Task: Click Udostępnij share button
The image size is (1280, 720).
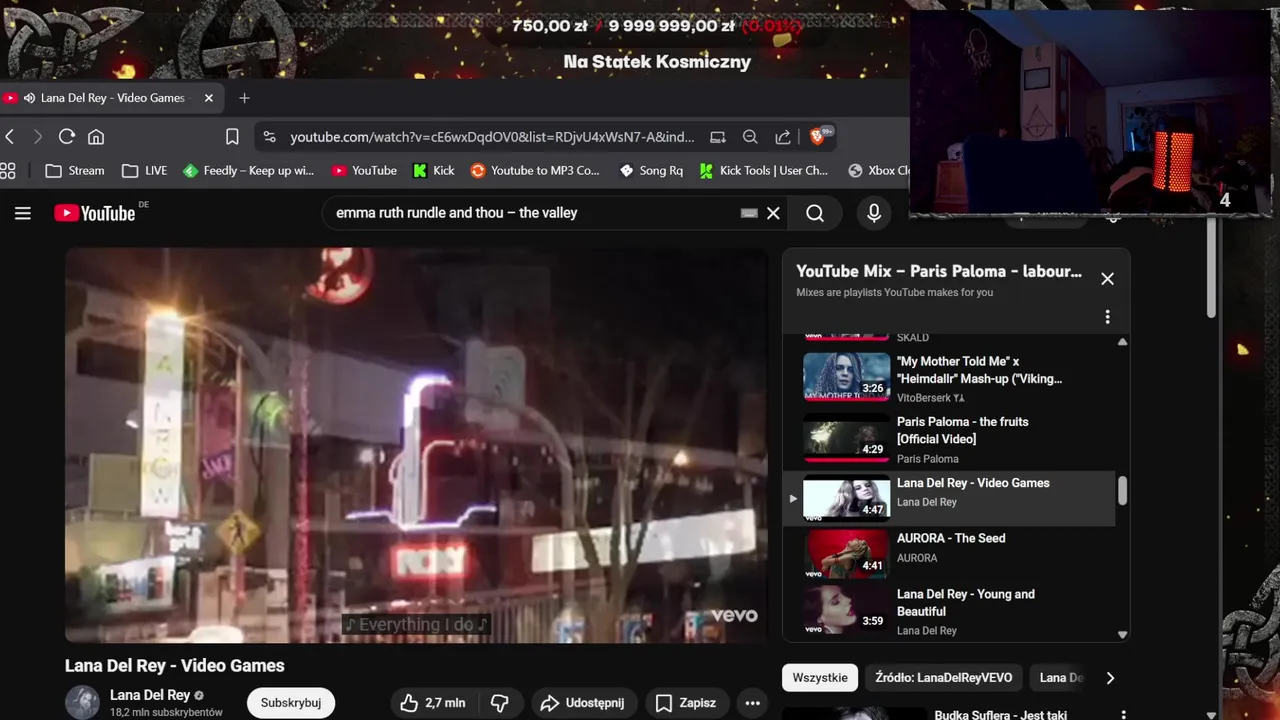Action: [x=582, y=703]
